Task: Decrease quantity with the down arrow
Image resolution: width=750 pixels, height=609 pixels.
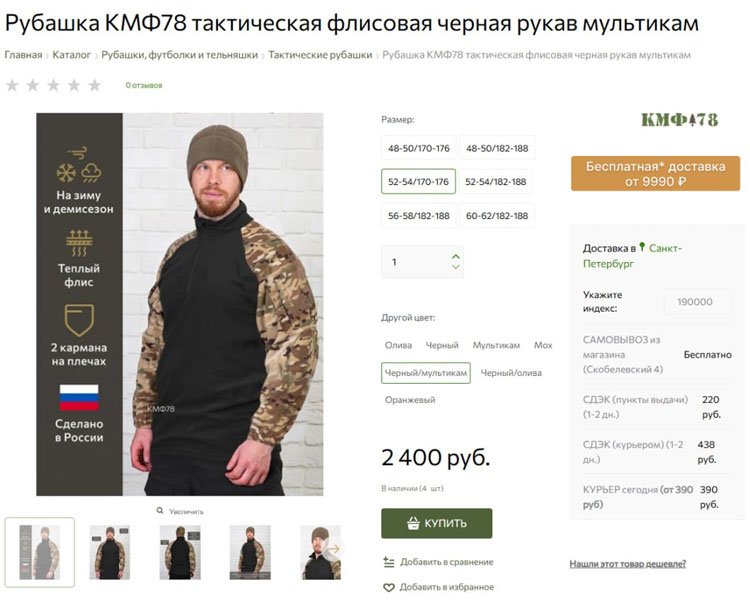Action: tap(456, 266)
